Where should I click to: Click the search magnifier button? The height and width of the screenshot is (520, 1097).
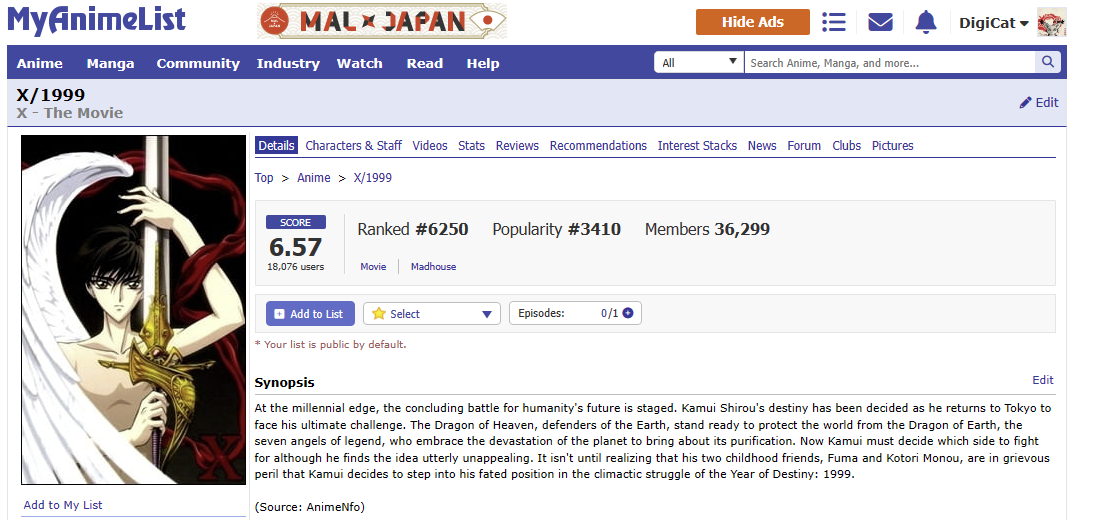1047,62
